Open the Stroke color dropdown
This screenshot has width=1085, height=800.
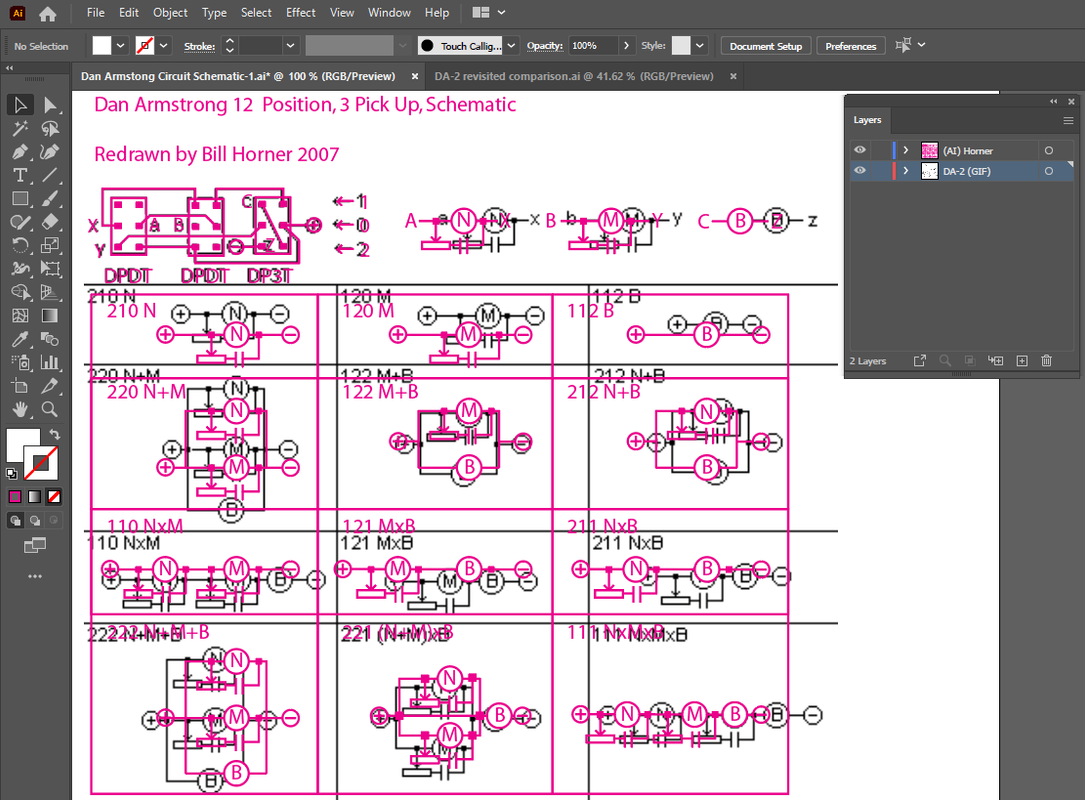pos(163,46)
